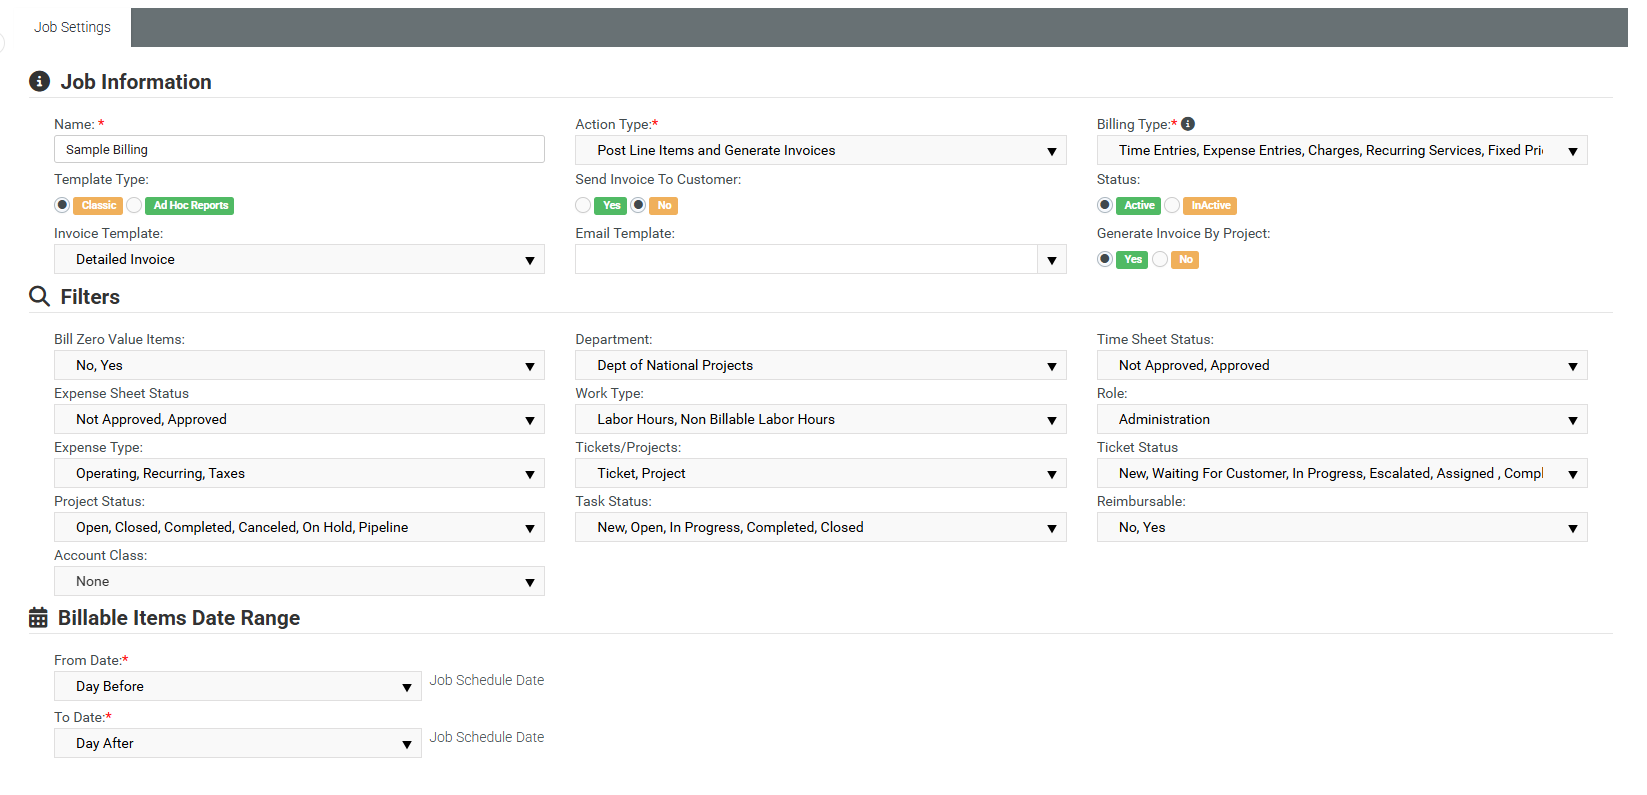Click the Name input field

tap(299, 149)
